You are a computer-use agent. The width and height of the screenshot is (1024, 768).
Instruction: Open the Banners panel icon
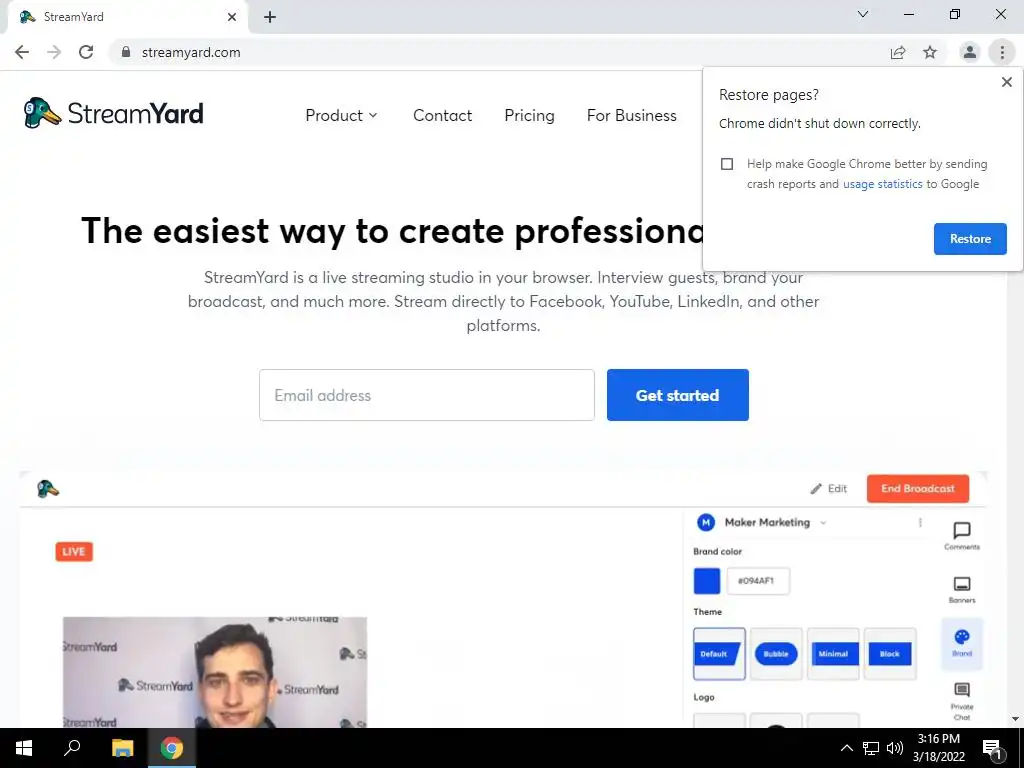(962, 589)
